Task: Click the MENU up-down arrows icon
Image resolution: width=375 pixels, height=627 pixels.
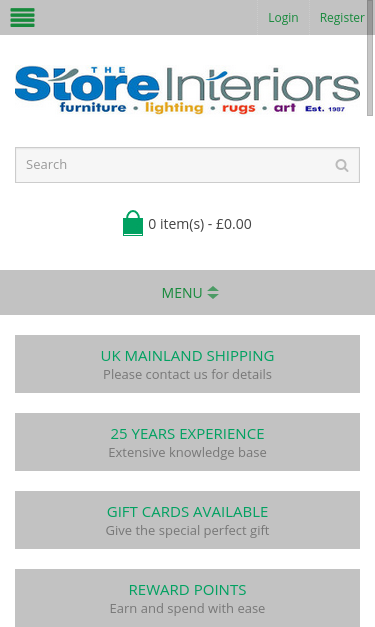Action: (x=213, y=293)
